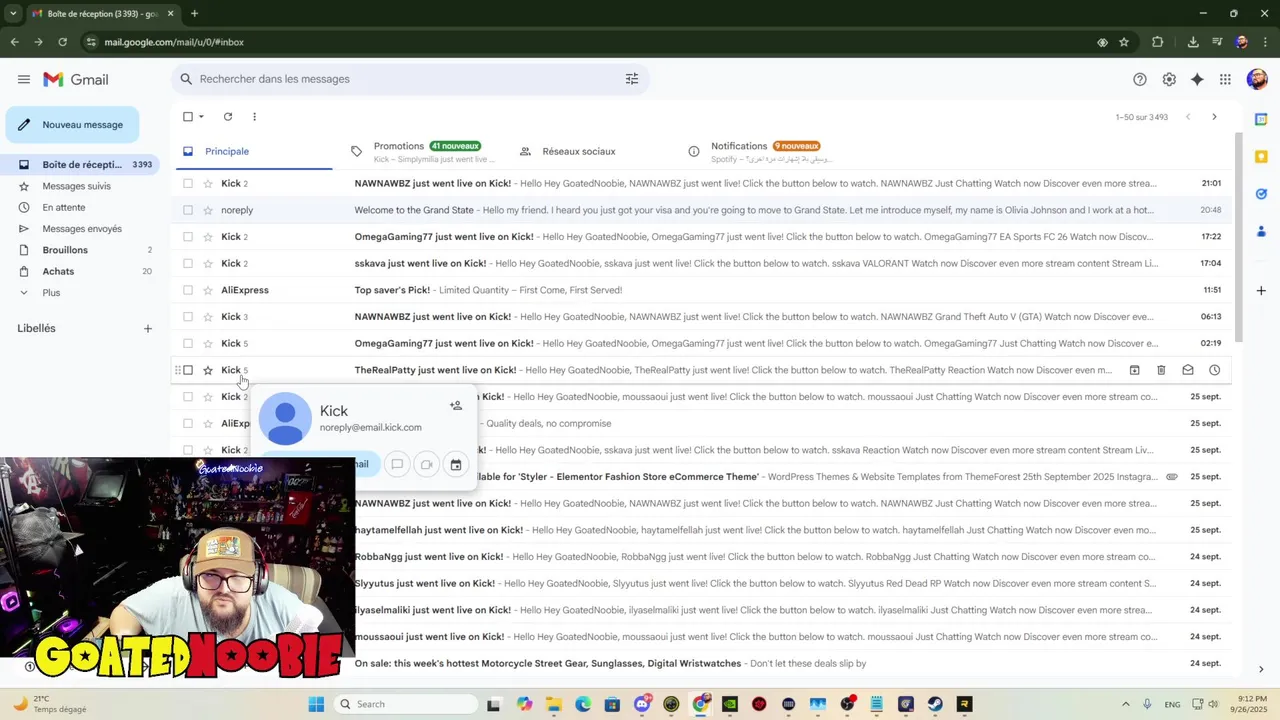The width and height of the screenshot is (1280, 720).
Task: Select the NAWNAWBZ 21:01 email checkbox
Action: 188,184
